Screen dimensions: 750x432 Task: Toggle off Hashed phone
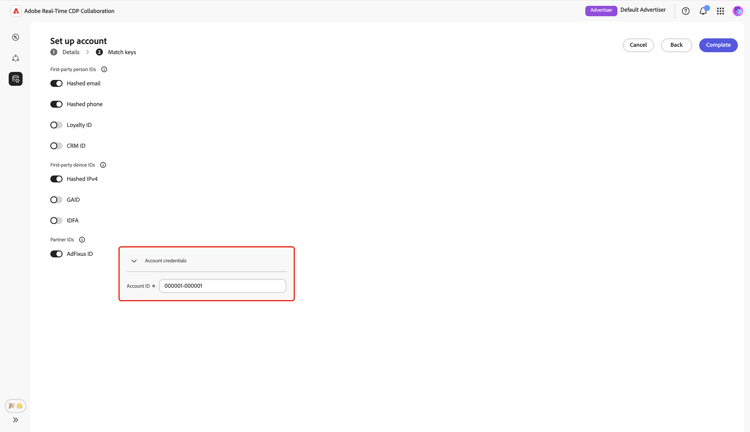[x=56, y=104]
